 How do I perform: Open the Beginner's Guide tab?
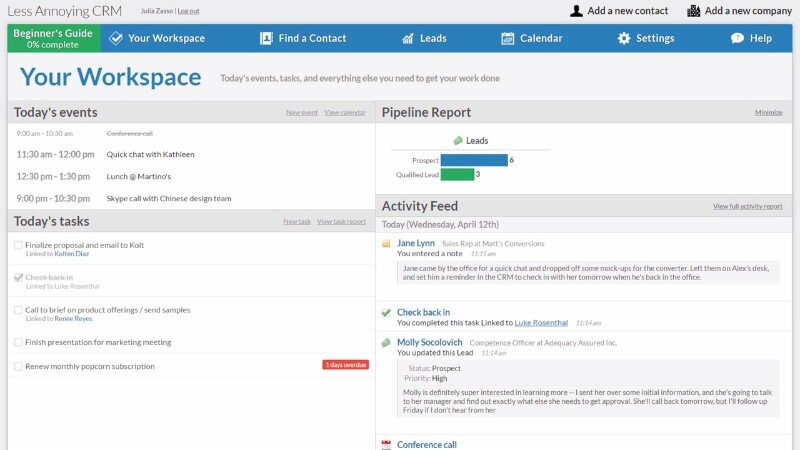[52, 39]
